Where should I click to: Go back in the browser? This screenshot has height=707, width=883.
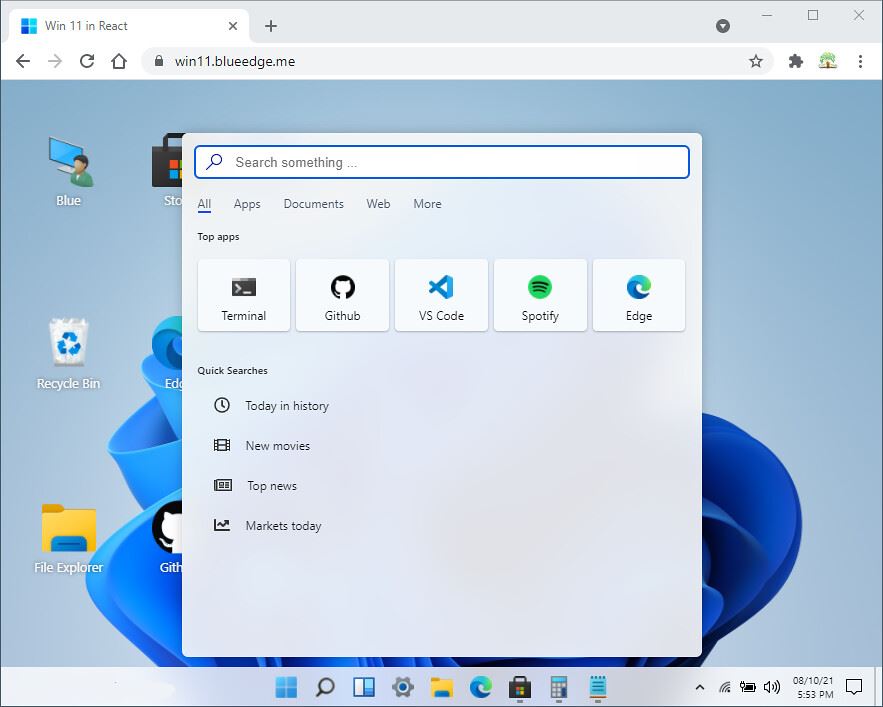[x=23, y=61]
